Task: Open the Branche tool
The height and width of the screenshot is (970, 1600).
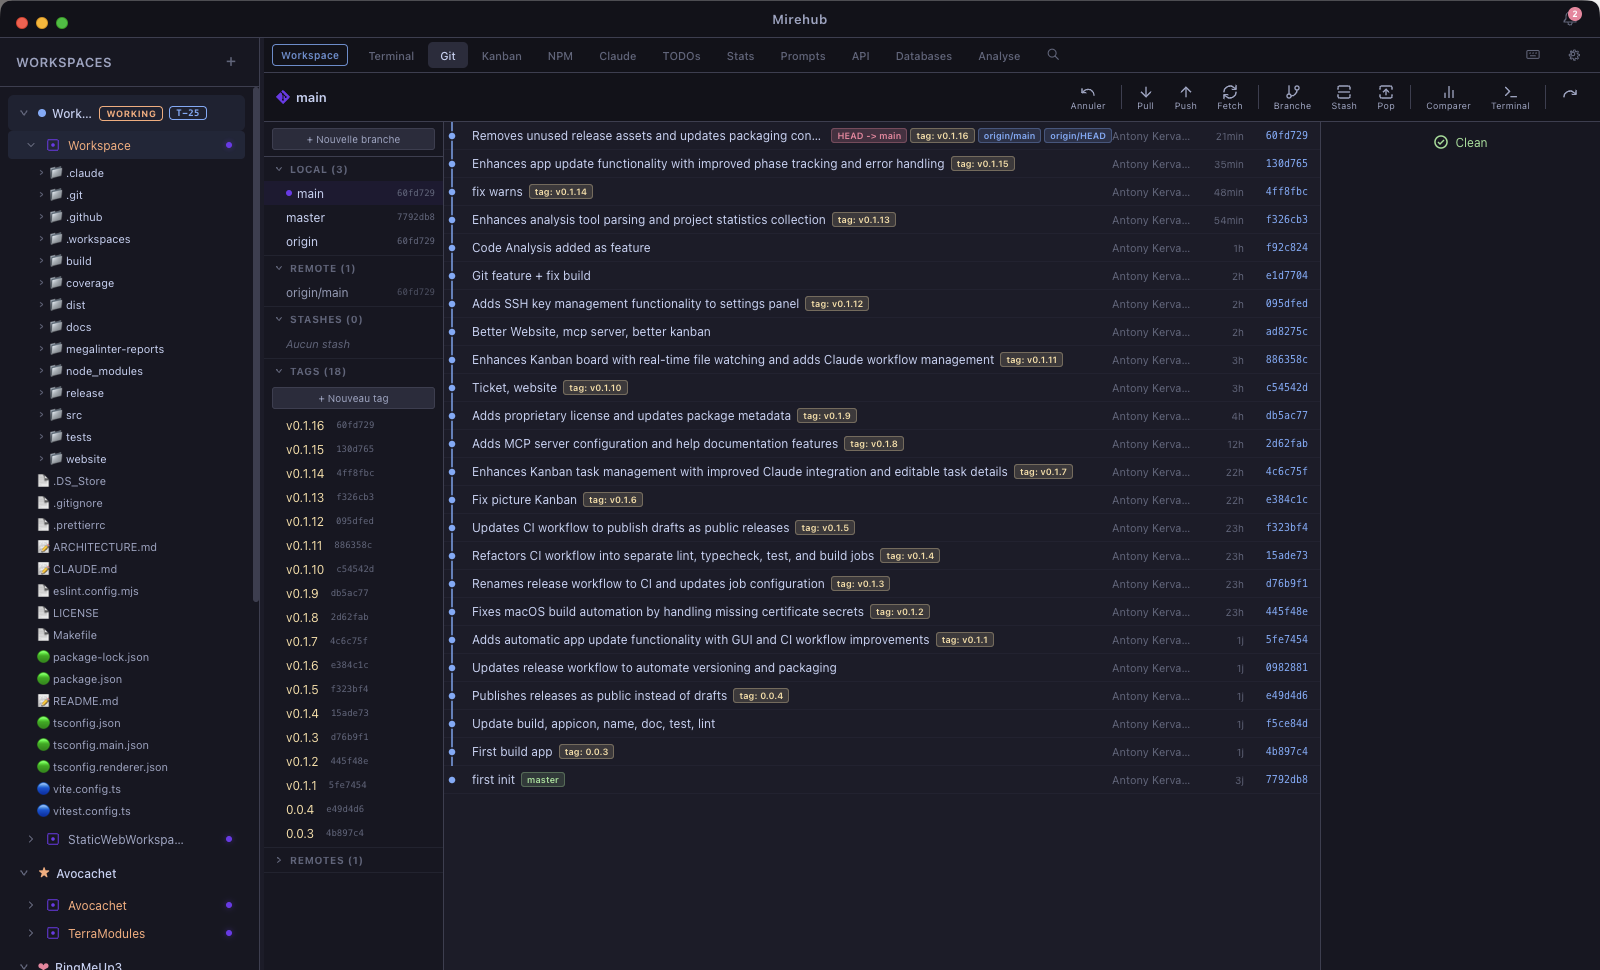Action: [1291, 96]
